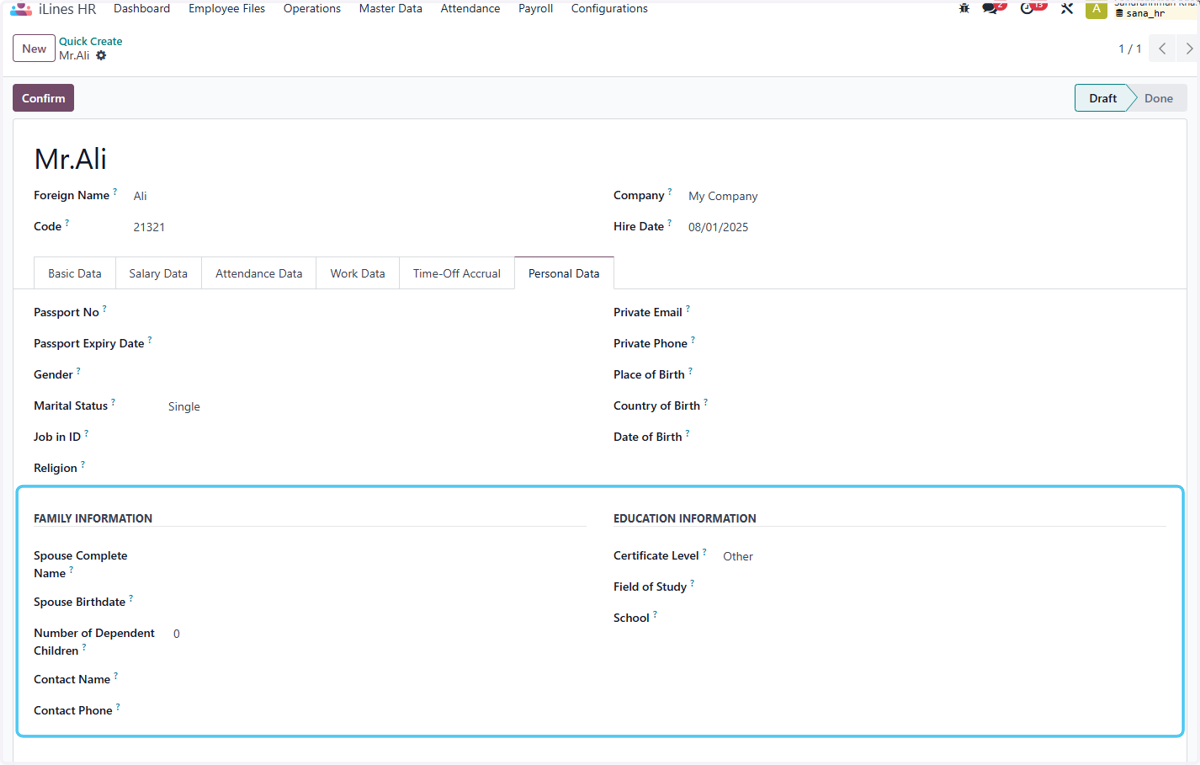Switch to the Work Data tab
The height and width of the screenshot is (765, 1200).
[358, 273]
